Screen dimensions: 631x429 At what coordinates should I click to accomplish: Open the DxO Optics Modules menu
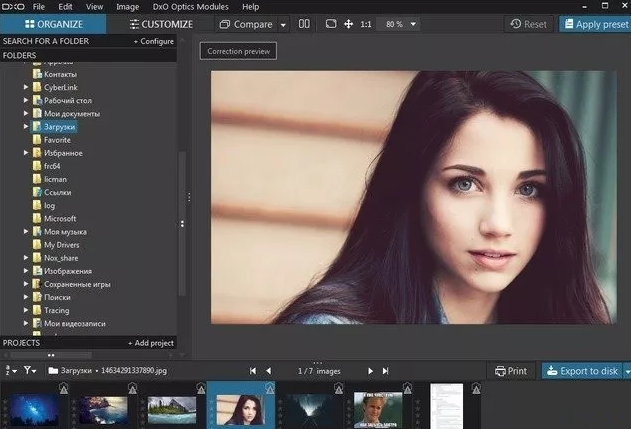pos(190,6)
